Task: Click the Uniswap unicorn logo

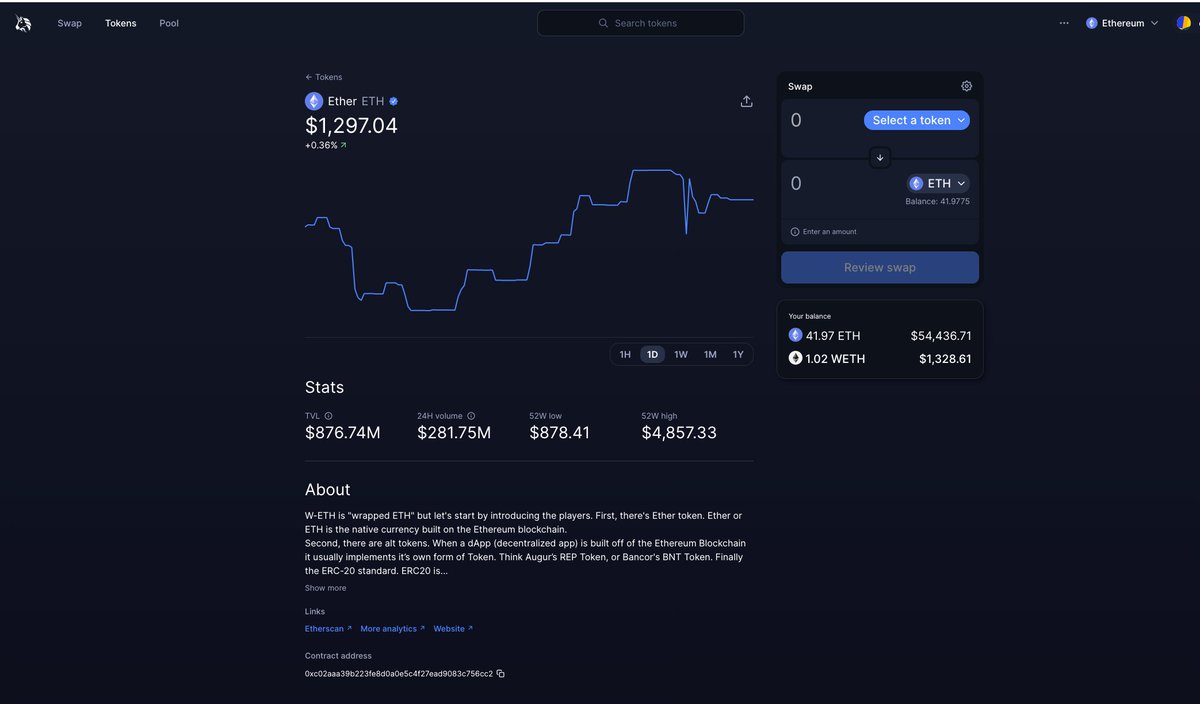Action: [23, 23]
